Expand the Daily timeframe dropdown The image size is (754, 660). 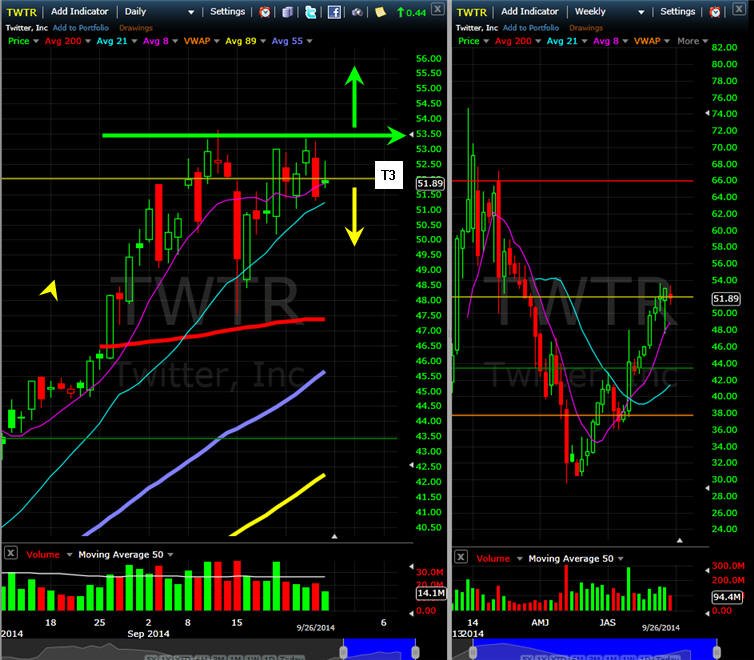click(191, 12)
